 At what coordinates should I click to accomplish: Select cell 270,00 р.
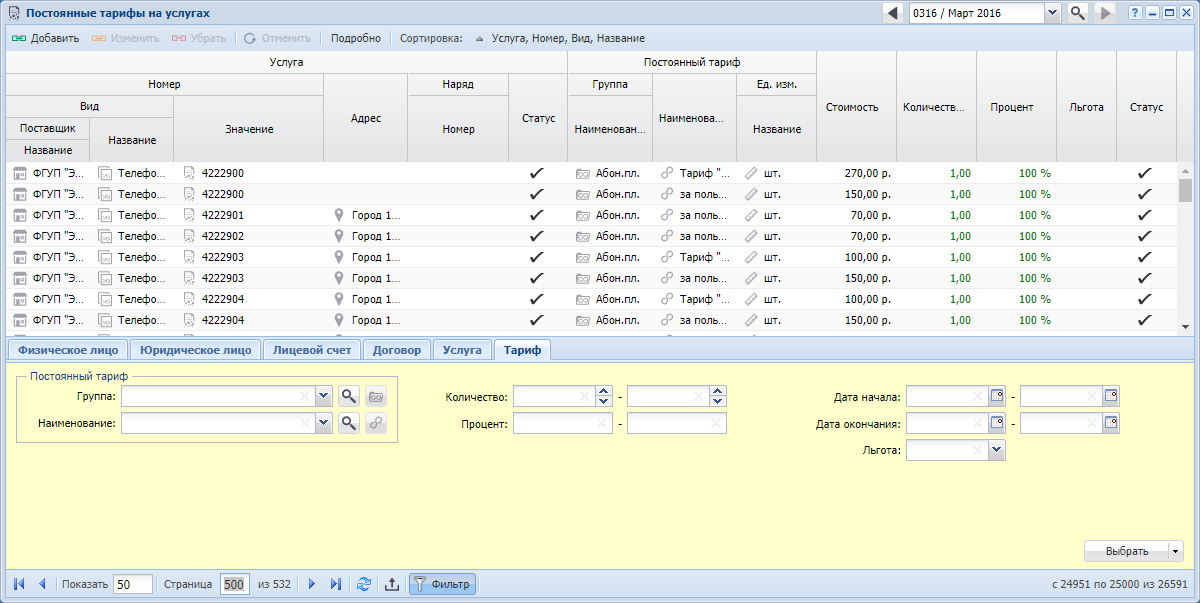pyautogui.click(x=856, y=173)
